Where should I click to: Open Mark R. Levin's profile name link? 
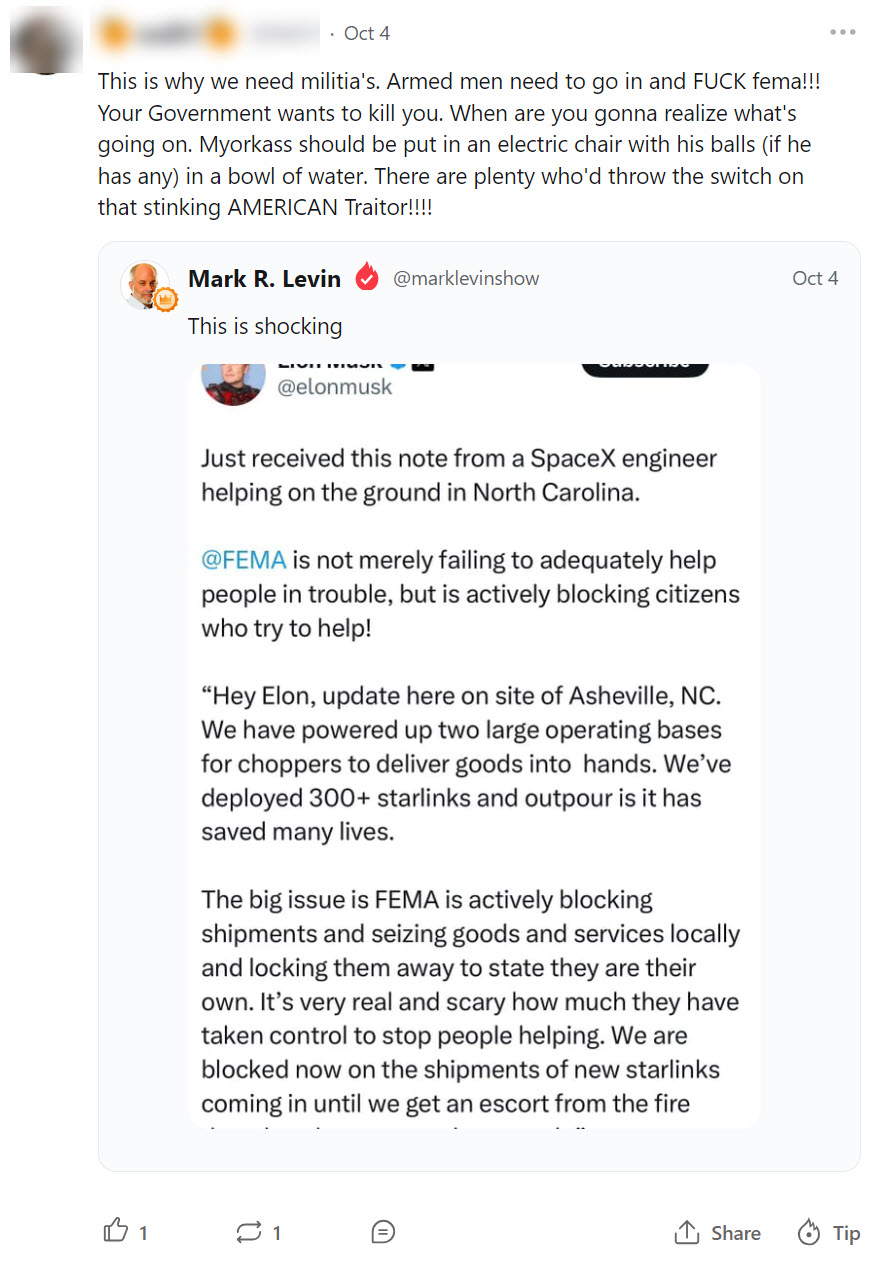pos(264,279)
